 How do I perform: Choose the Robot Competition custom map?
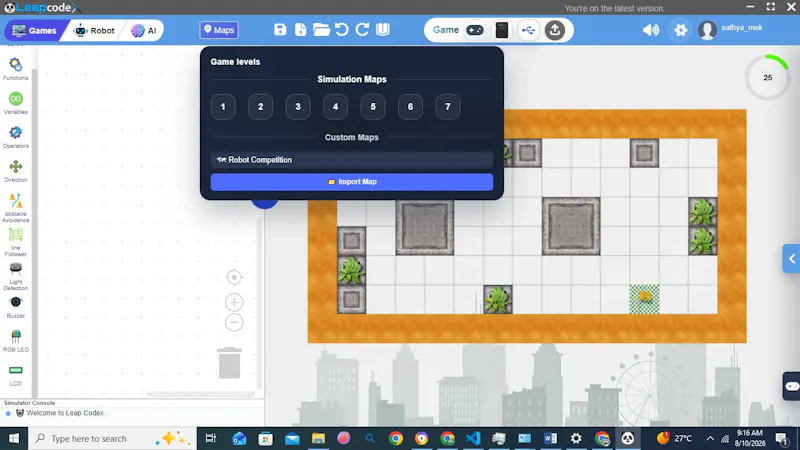(352, 160)
